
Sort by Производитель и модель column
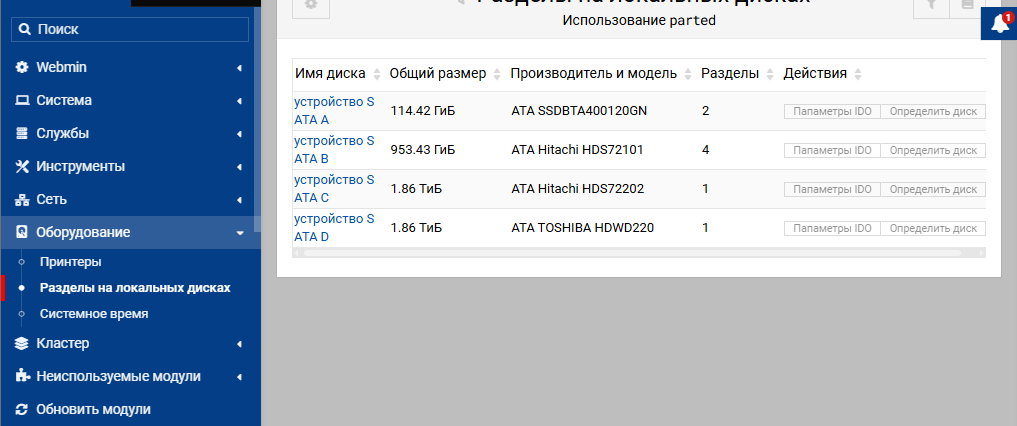click(x=593, y=74)
